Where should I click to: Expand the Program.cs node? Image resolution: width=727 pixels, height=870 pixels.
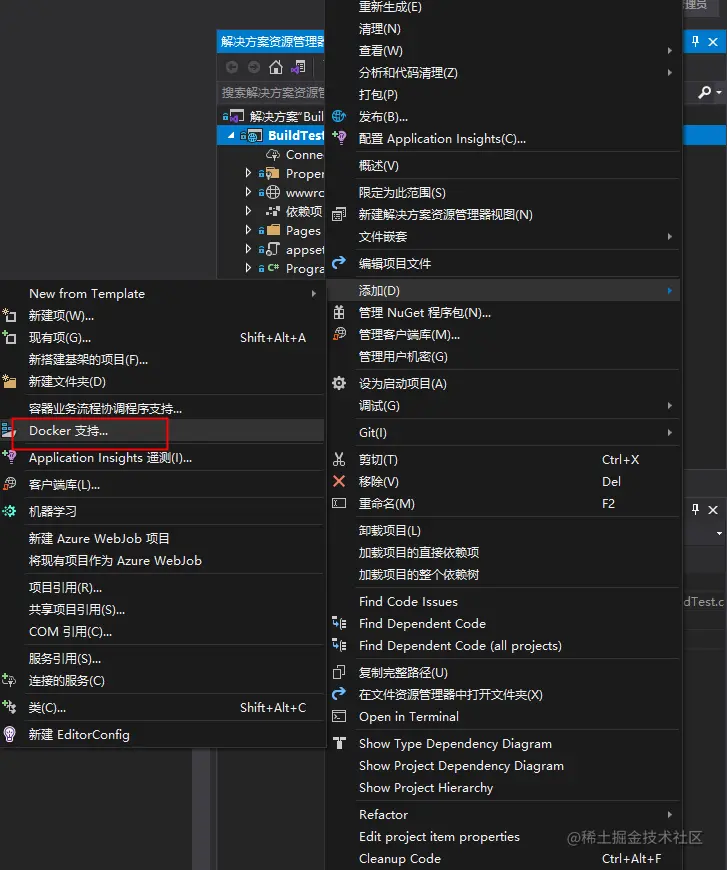(248, 268)
